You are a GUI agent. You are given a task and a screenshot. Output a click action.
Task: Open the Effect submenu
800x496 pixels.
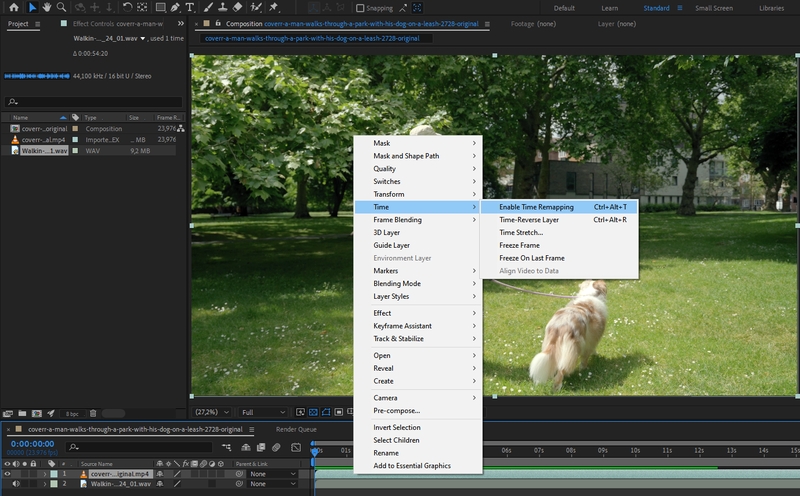coord(418,313)
